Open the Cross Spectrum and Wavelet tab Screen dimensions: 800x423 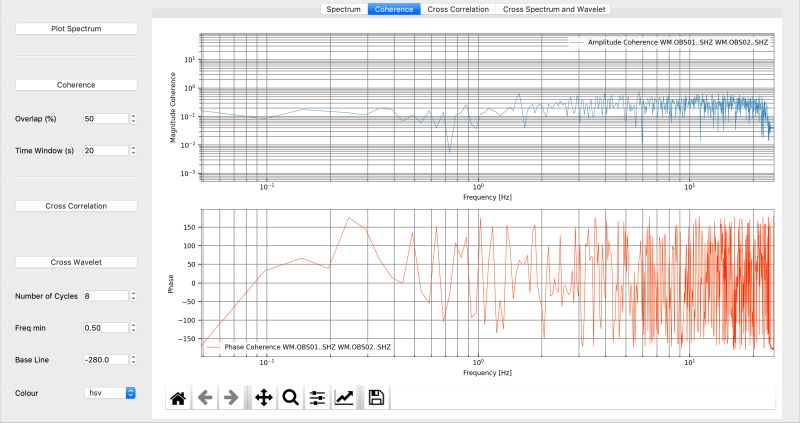tap(554, 9)
